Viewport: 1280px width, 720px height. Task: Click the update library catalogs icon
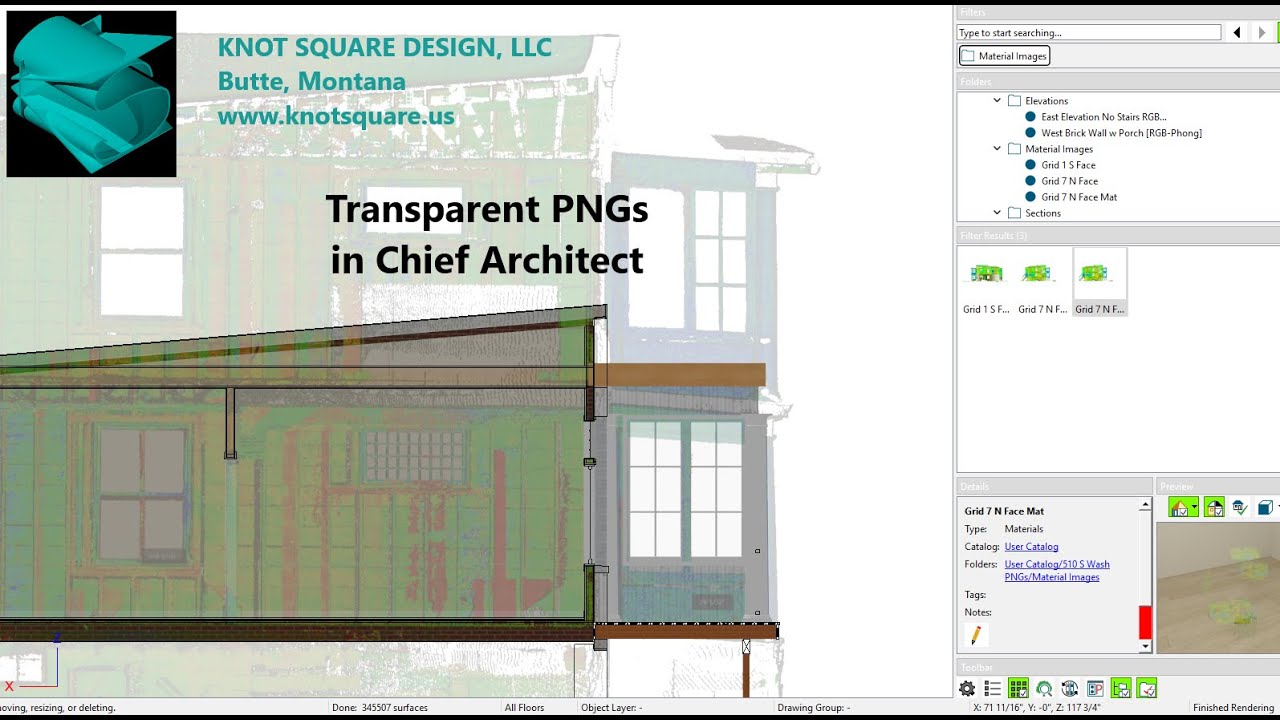pos(1069,688)
